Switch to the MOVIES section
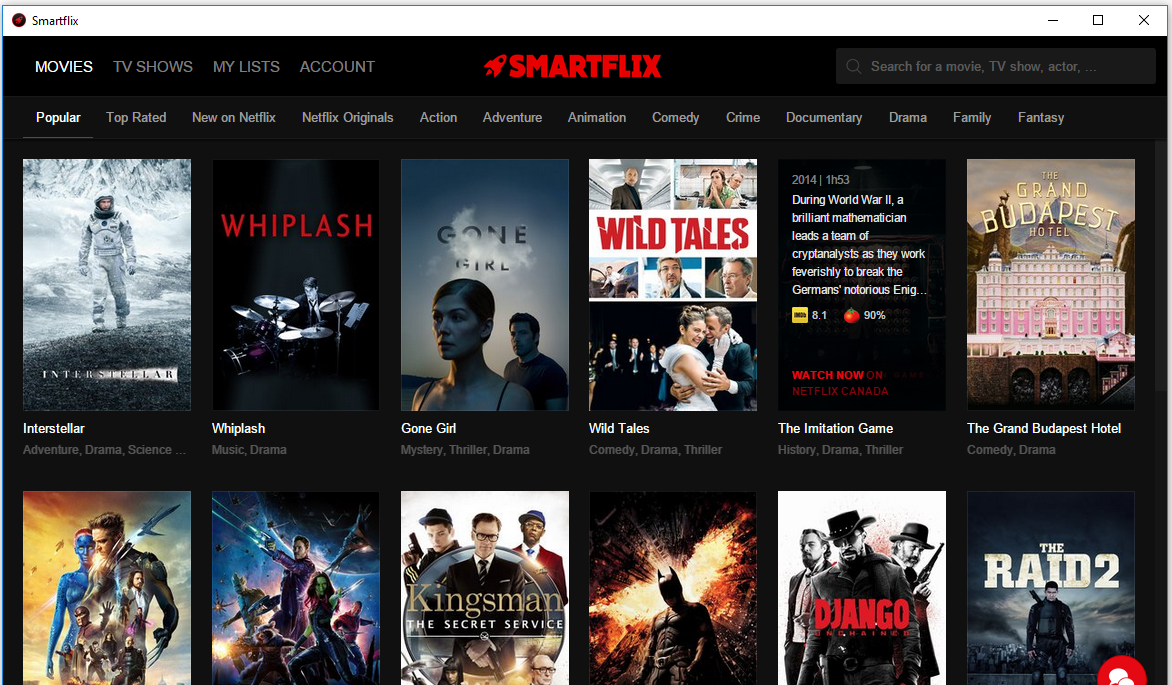The width and height of the screenshot is (1172, 685). click(x=64, y=67)
